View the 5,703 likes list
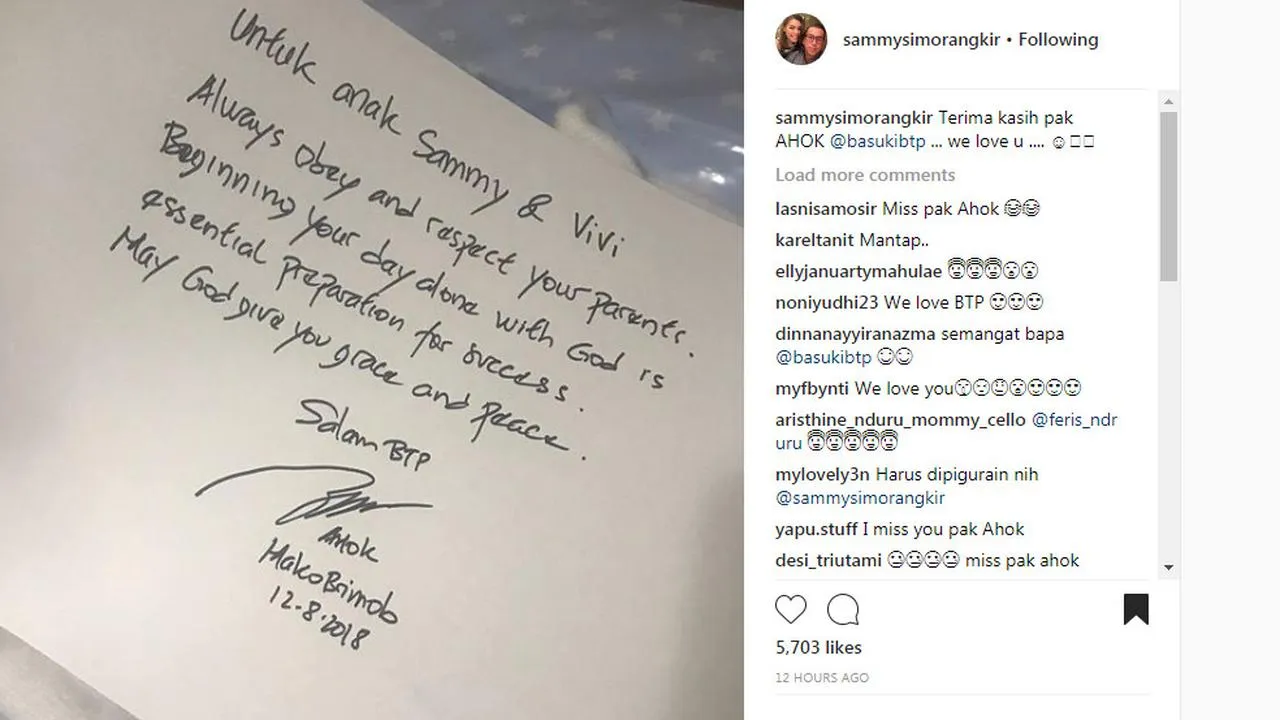This screenshot has width=1280, height=720. [x=818, y=647]
